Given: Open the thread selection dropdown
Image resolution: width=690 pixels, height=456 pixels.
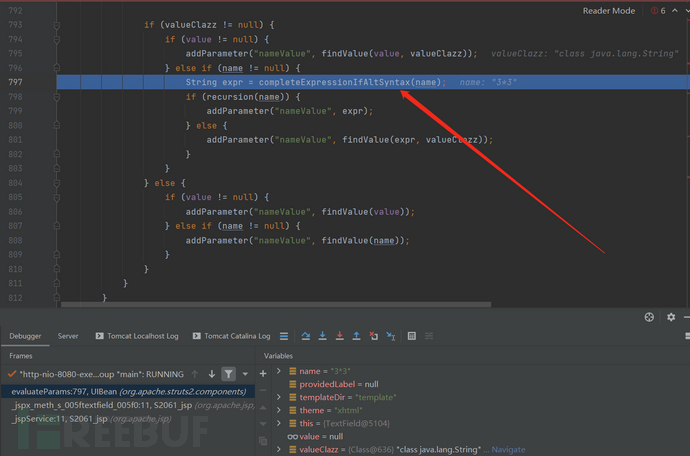Looking at the screenshot, I should pos(245,373).
